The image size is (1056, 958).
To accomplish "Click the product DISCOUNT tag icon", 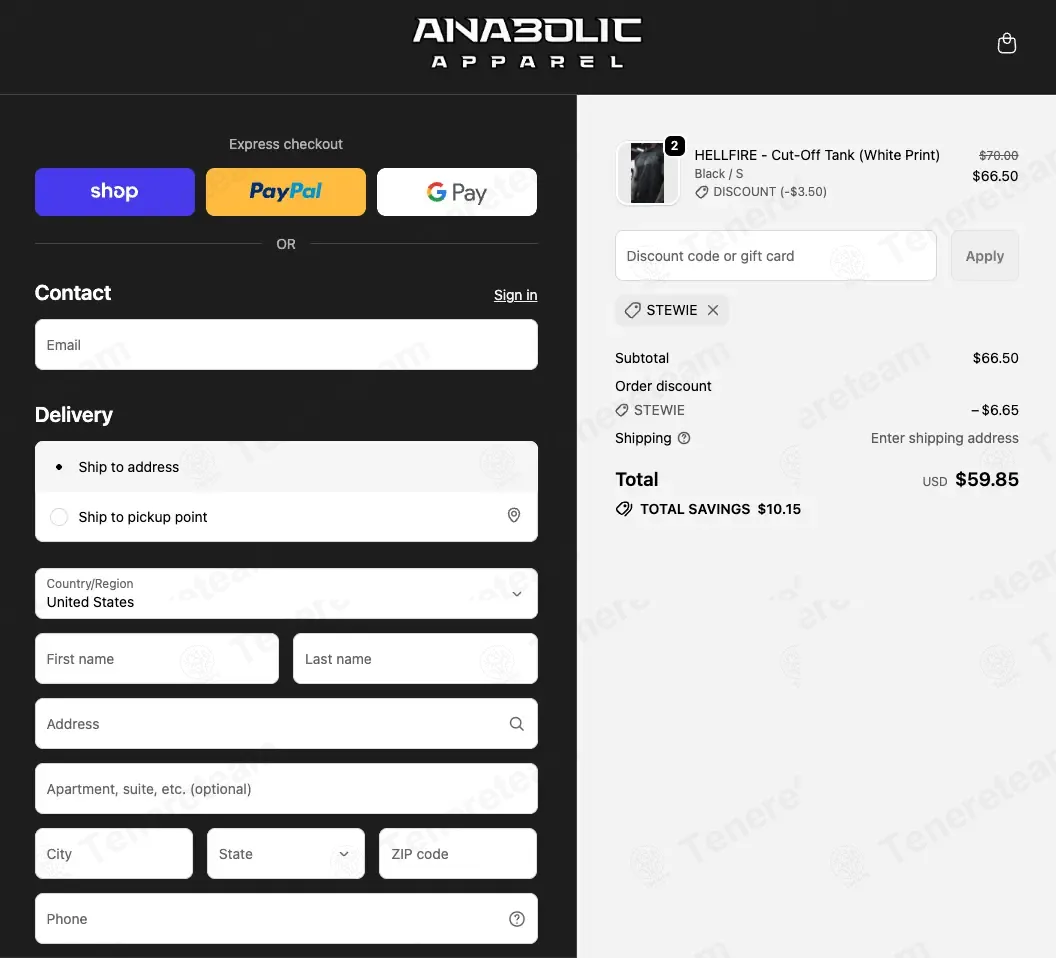I will tap(702, 192).
